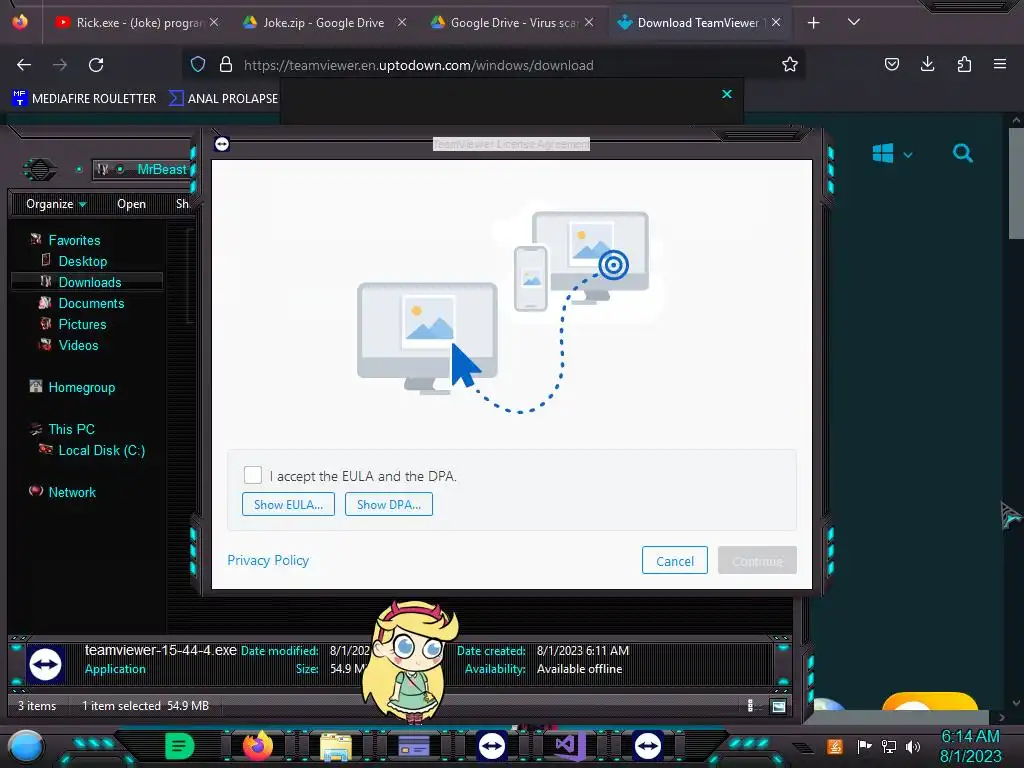1024x768 pixels.
Task: Click the Show DPA button
Action: tap(389, 504)
